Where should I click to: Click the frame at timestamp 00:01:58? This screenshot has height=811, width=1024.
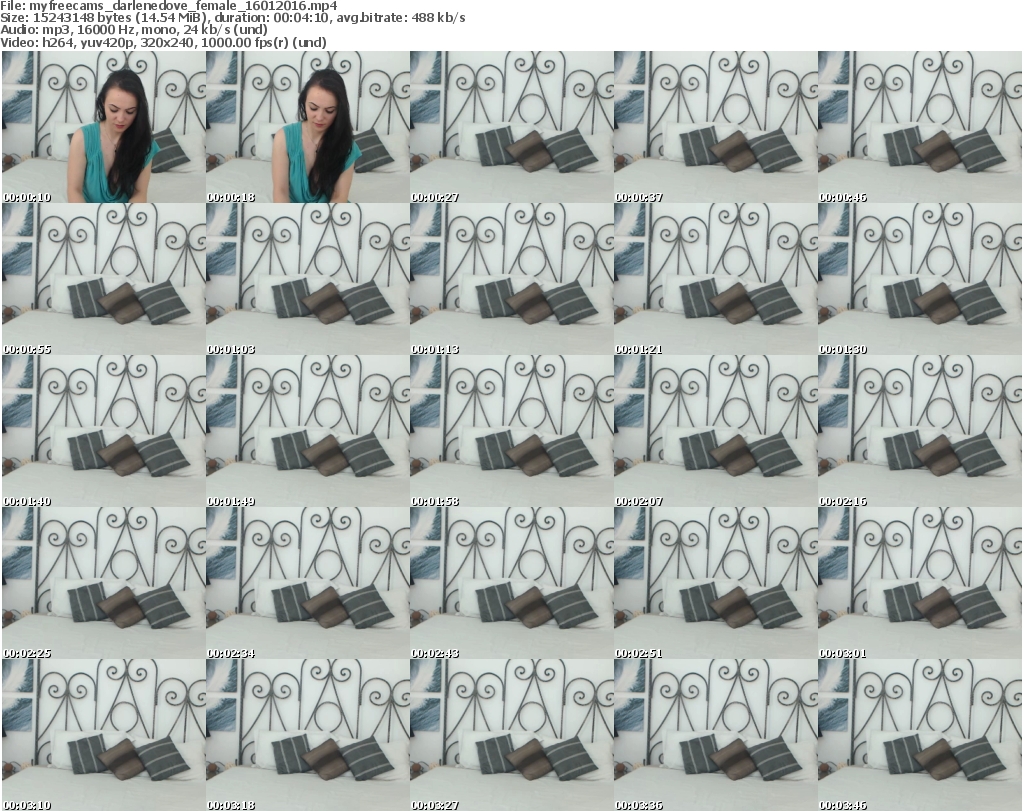(511, 431)
